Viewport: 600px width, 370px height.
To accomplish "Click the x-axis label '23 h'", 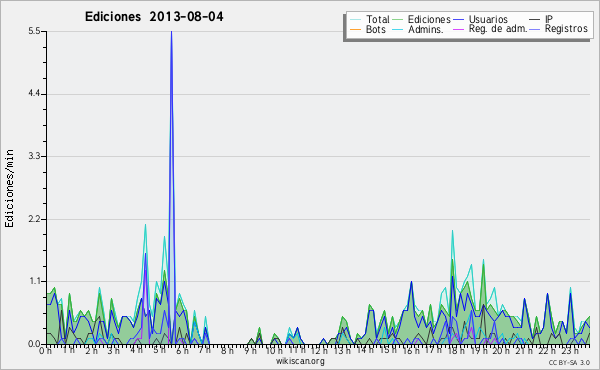I will click(570, 351).
